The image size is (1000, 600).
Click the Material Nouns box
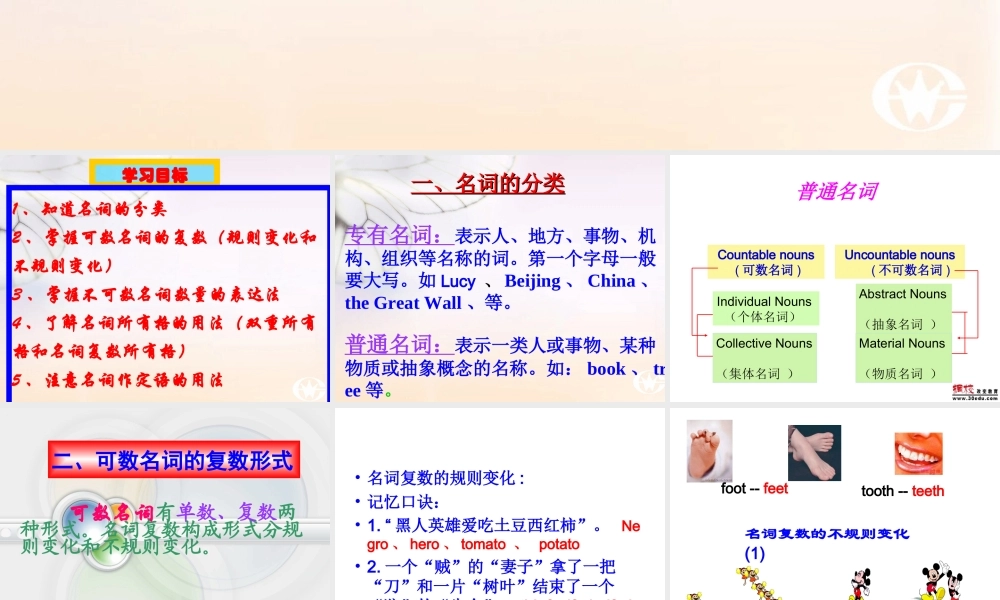[903, 358]
